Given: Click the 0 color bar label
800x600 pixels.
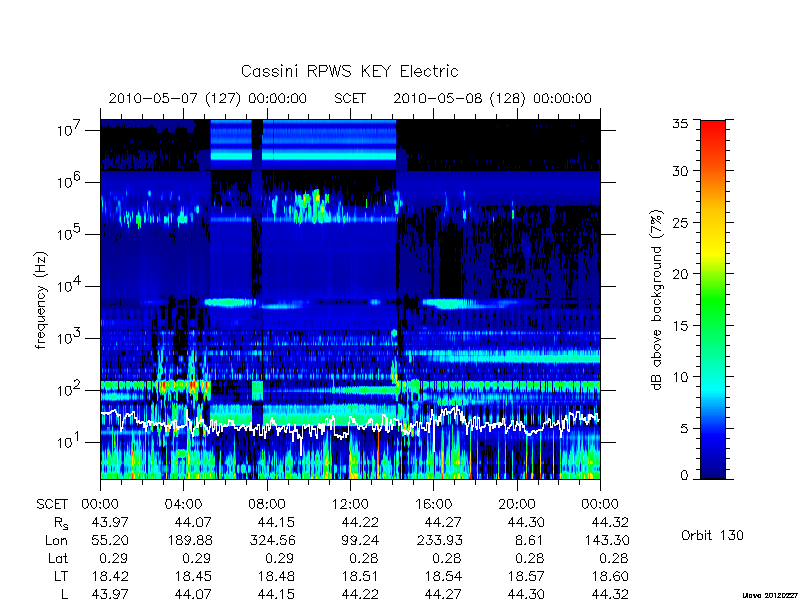Looking at the screenshot, I should (x=684, y=475).
